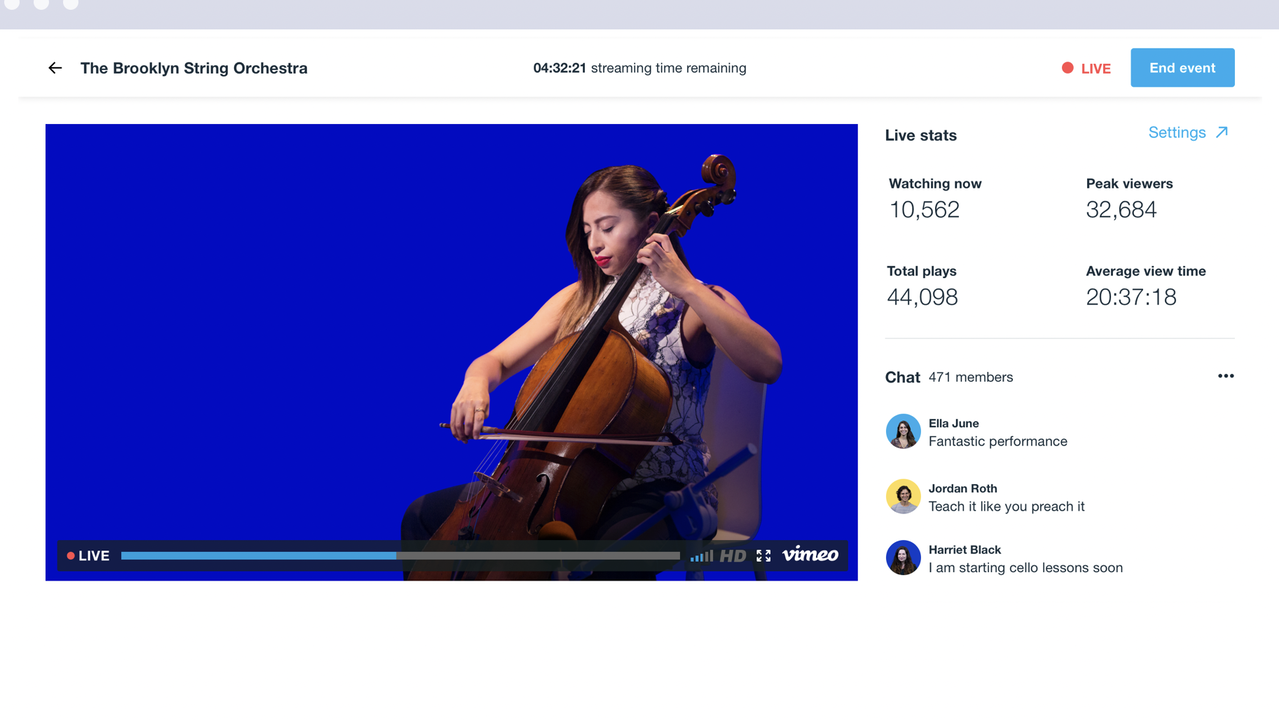Click the streaming time remaining display
The height and width of the screenshot is (720, 1279).
coord(640,68)
